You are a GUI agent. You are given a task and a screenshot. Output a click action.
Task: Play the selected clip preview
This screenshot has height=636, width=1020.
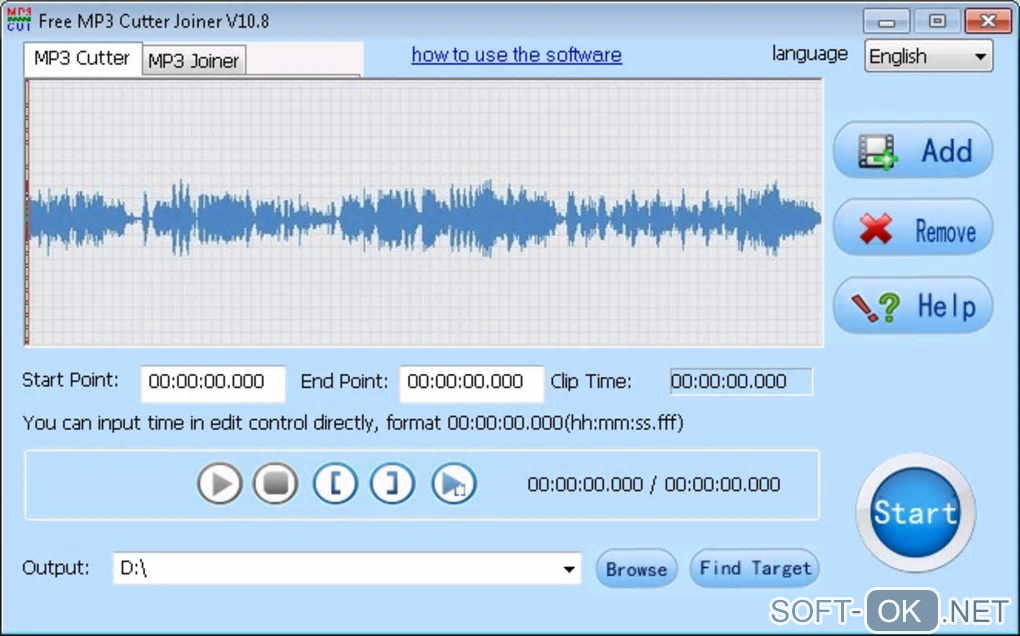(x=453, y=483)
